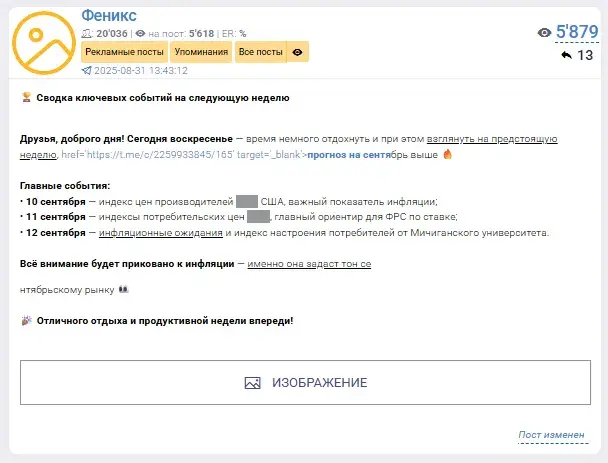Click the views eye icon near 5'879
This screenshot has height=463, width=608.
coord(544,33)
